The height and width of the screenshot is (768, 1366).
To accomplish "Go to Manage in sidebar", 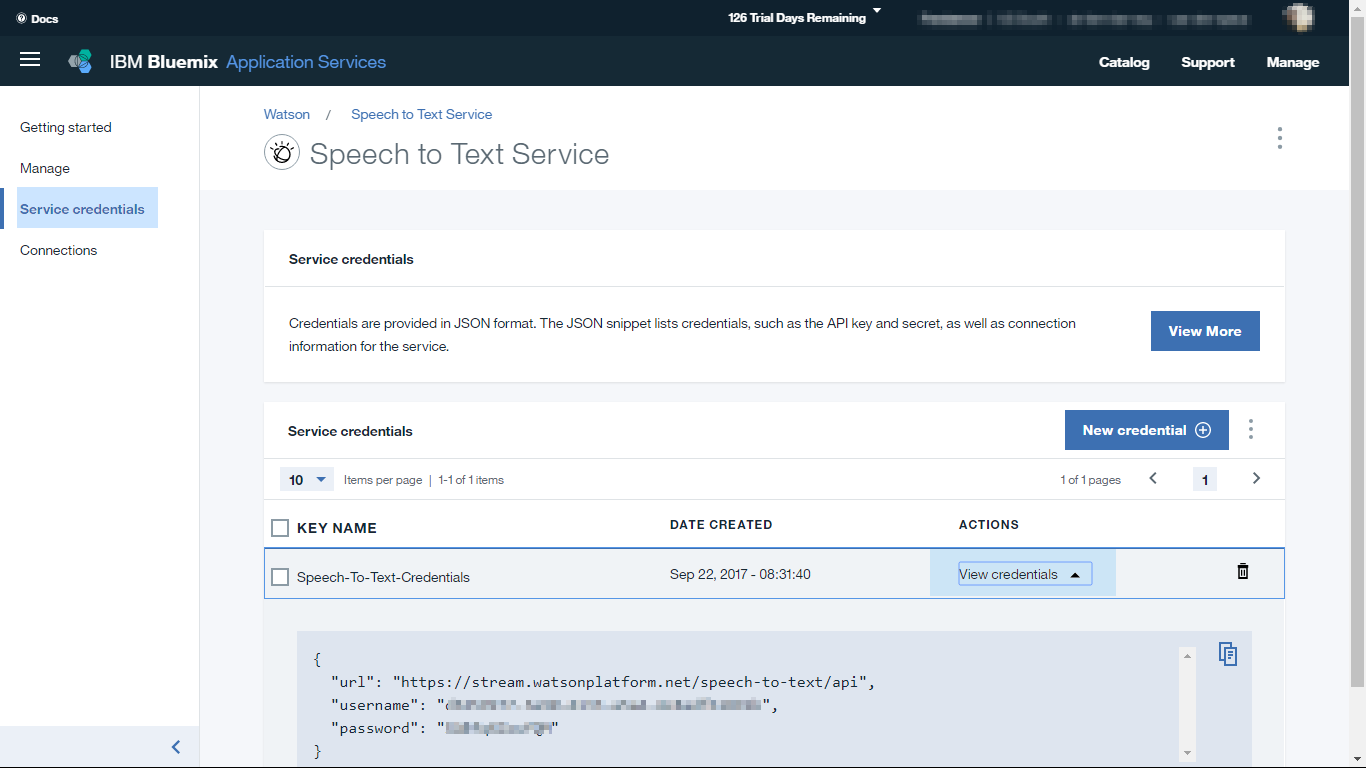I will [45, 168].
